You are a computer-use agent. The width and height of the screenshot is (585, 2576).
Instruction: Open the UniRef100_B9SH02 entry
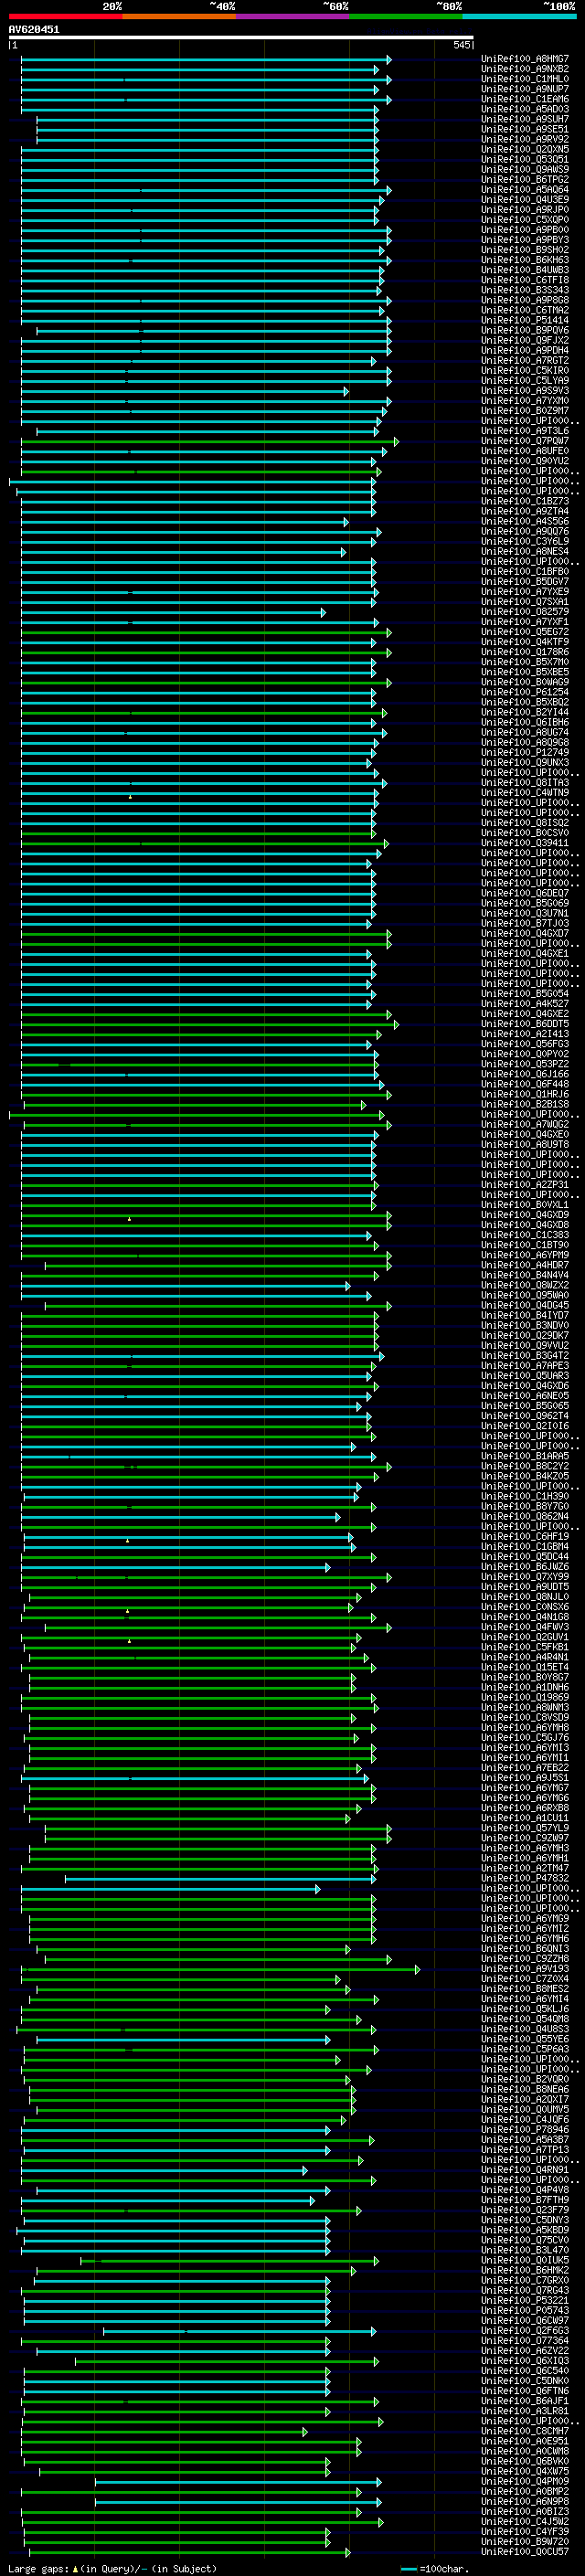click(x=525, y=250)
